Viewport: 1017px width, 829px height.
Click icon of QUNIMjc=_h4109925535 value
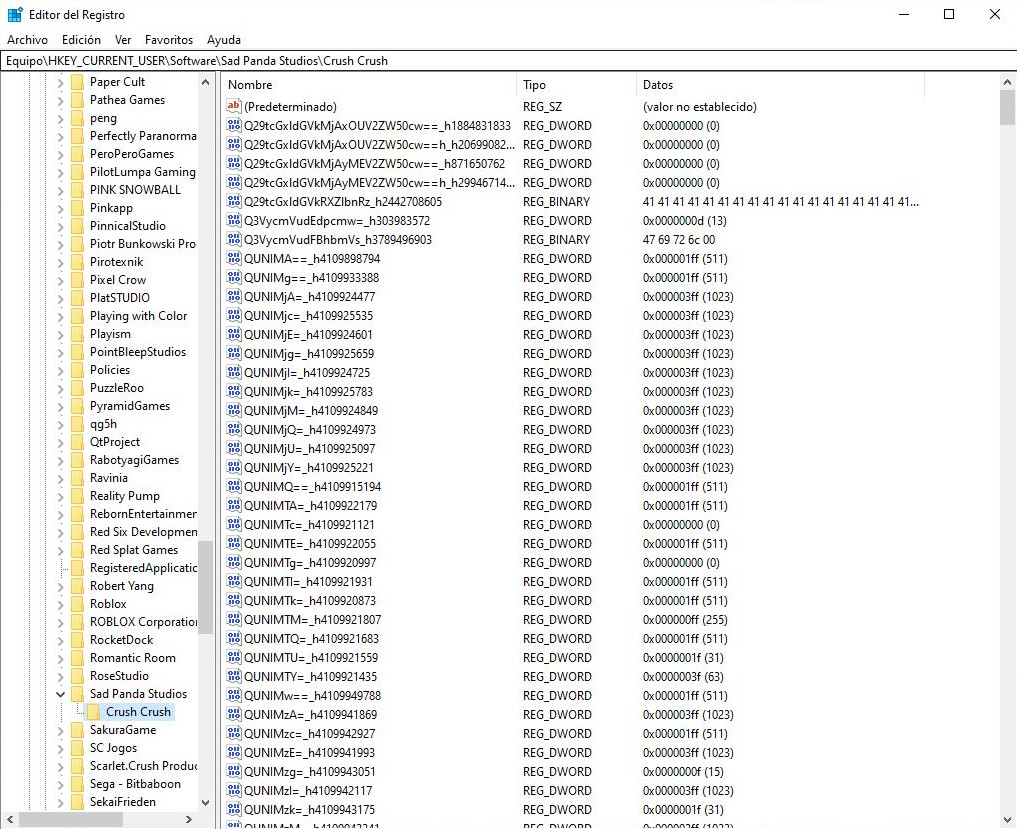(233, 315)
